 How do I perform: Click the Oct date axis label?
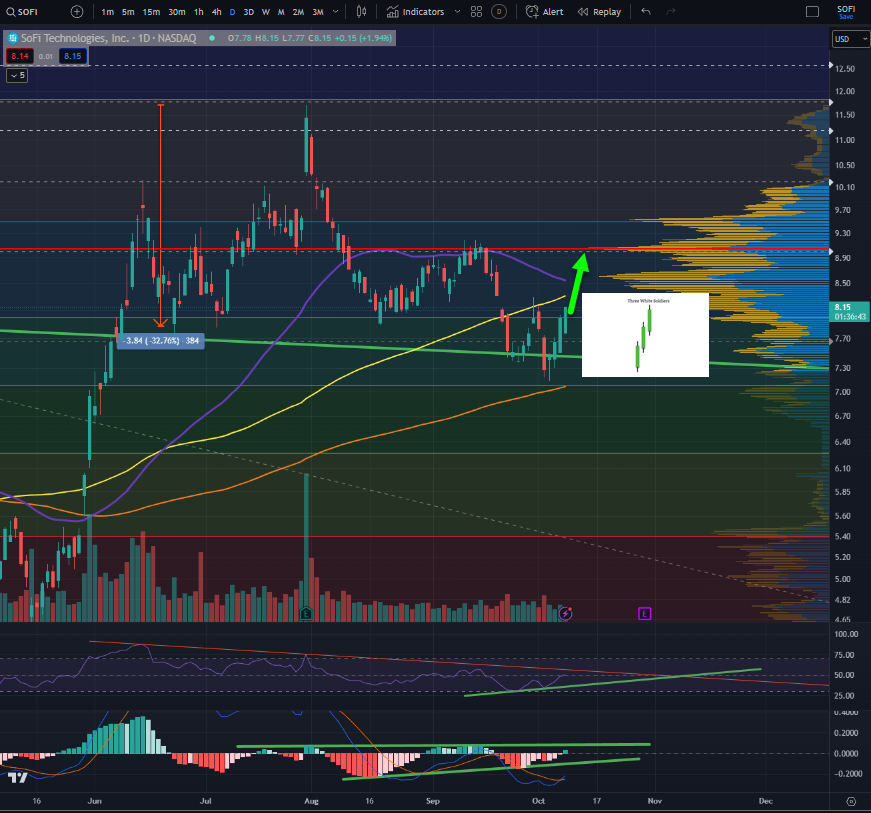pos(538,801)
